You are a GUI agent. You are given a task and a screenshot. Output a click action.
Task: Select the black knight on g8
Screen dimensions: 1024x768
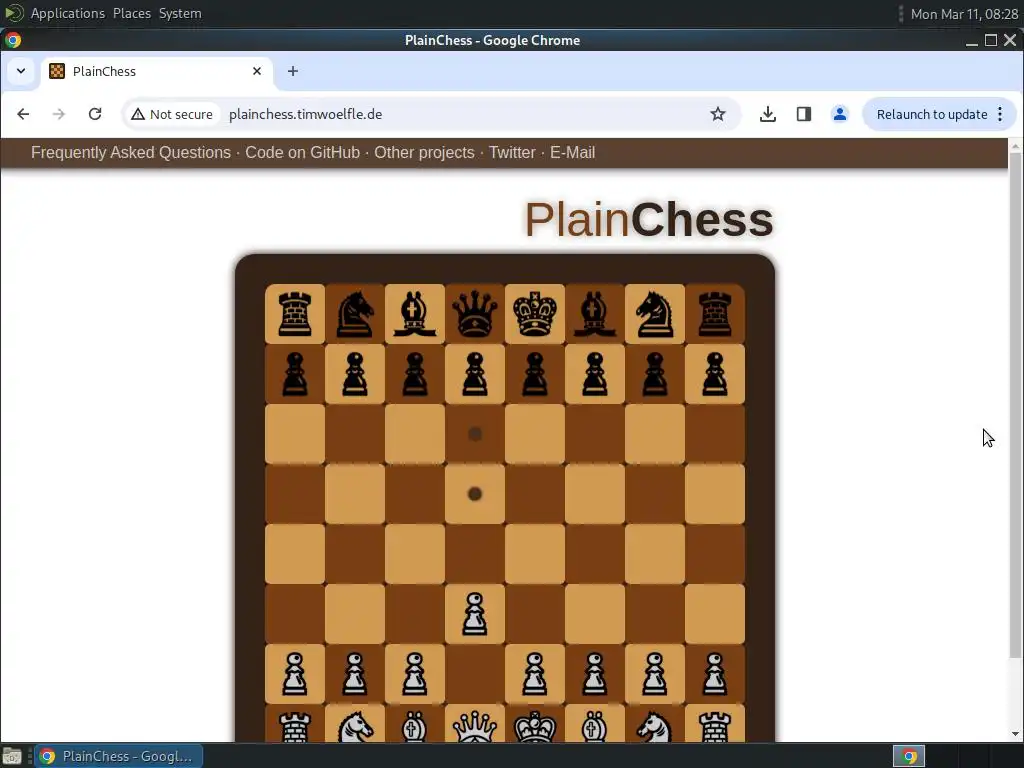pos(655,314)
